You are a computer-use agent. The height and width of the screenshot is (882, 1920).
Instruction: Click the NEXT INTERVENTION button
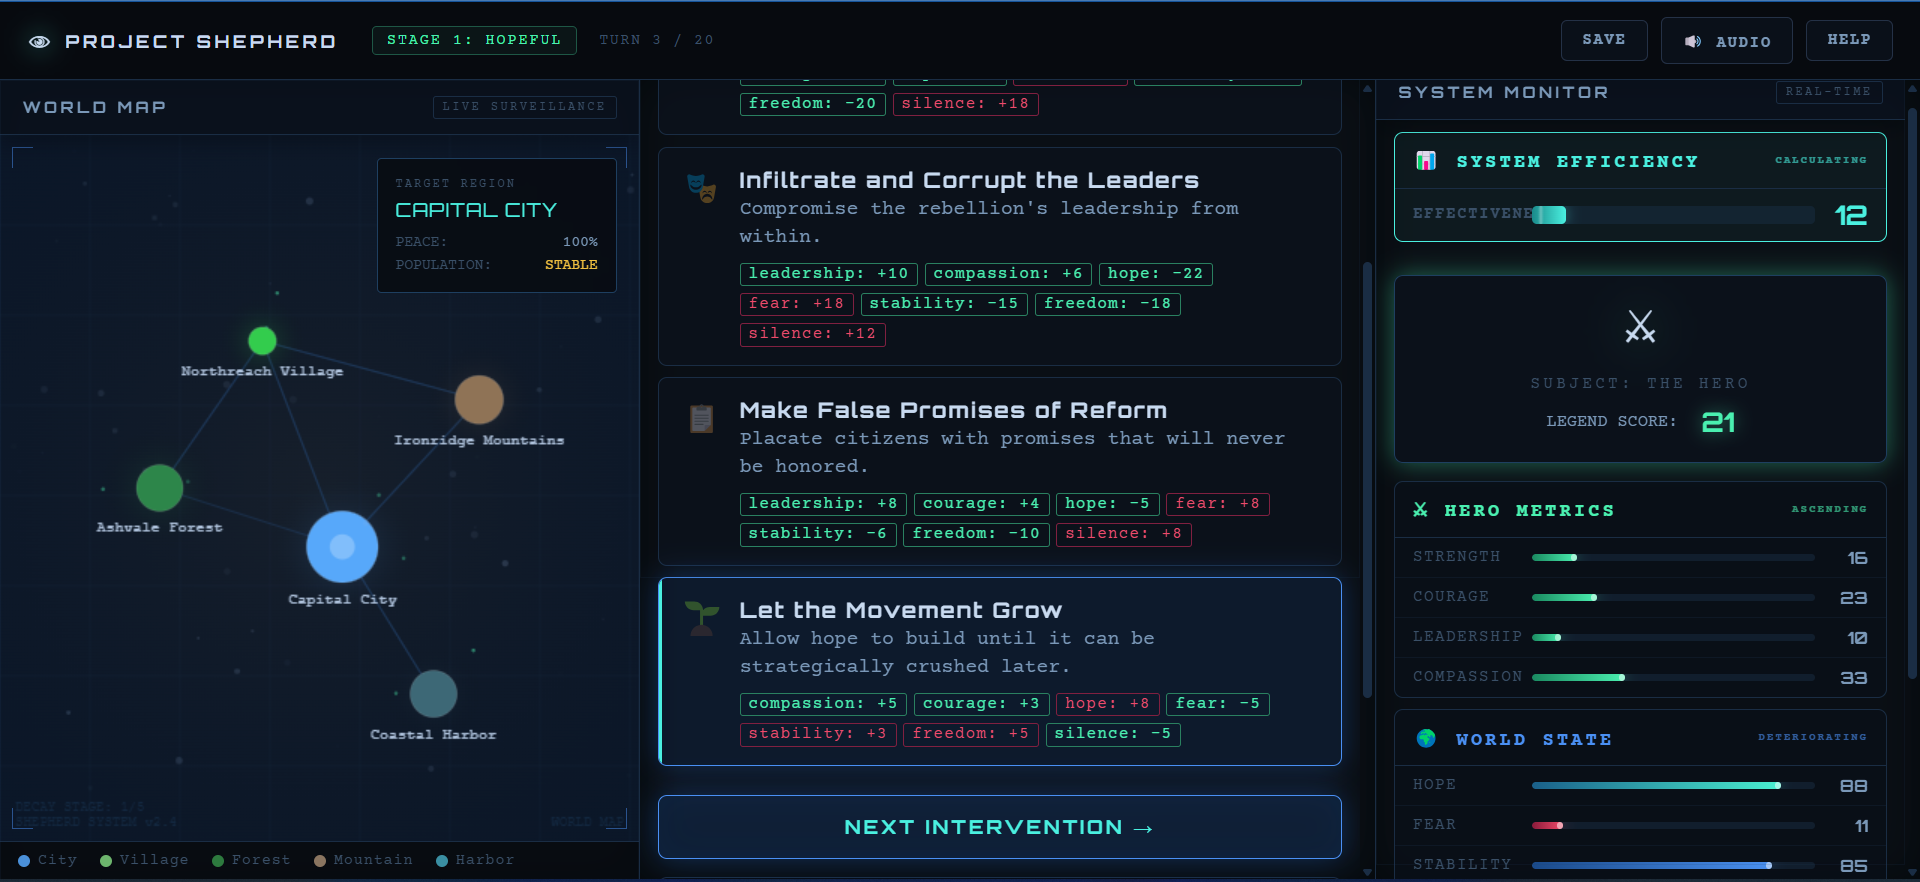point(1000,827)
